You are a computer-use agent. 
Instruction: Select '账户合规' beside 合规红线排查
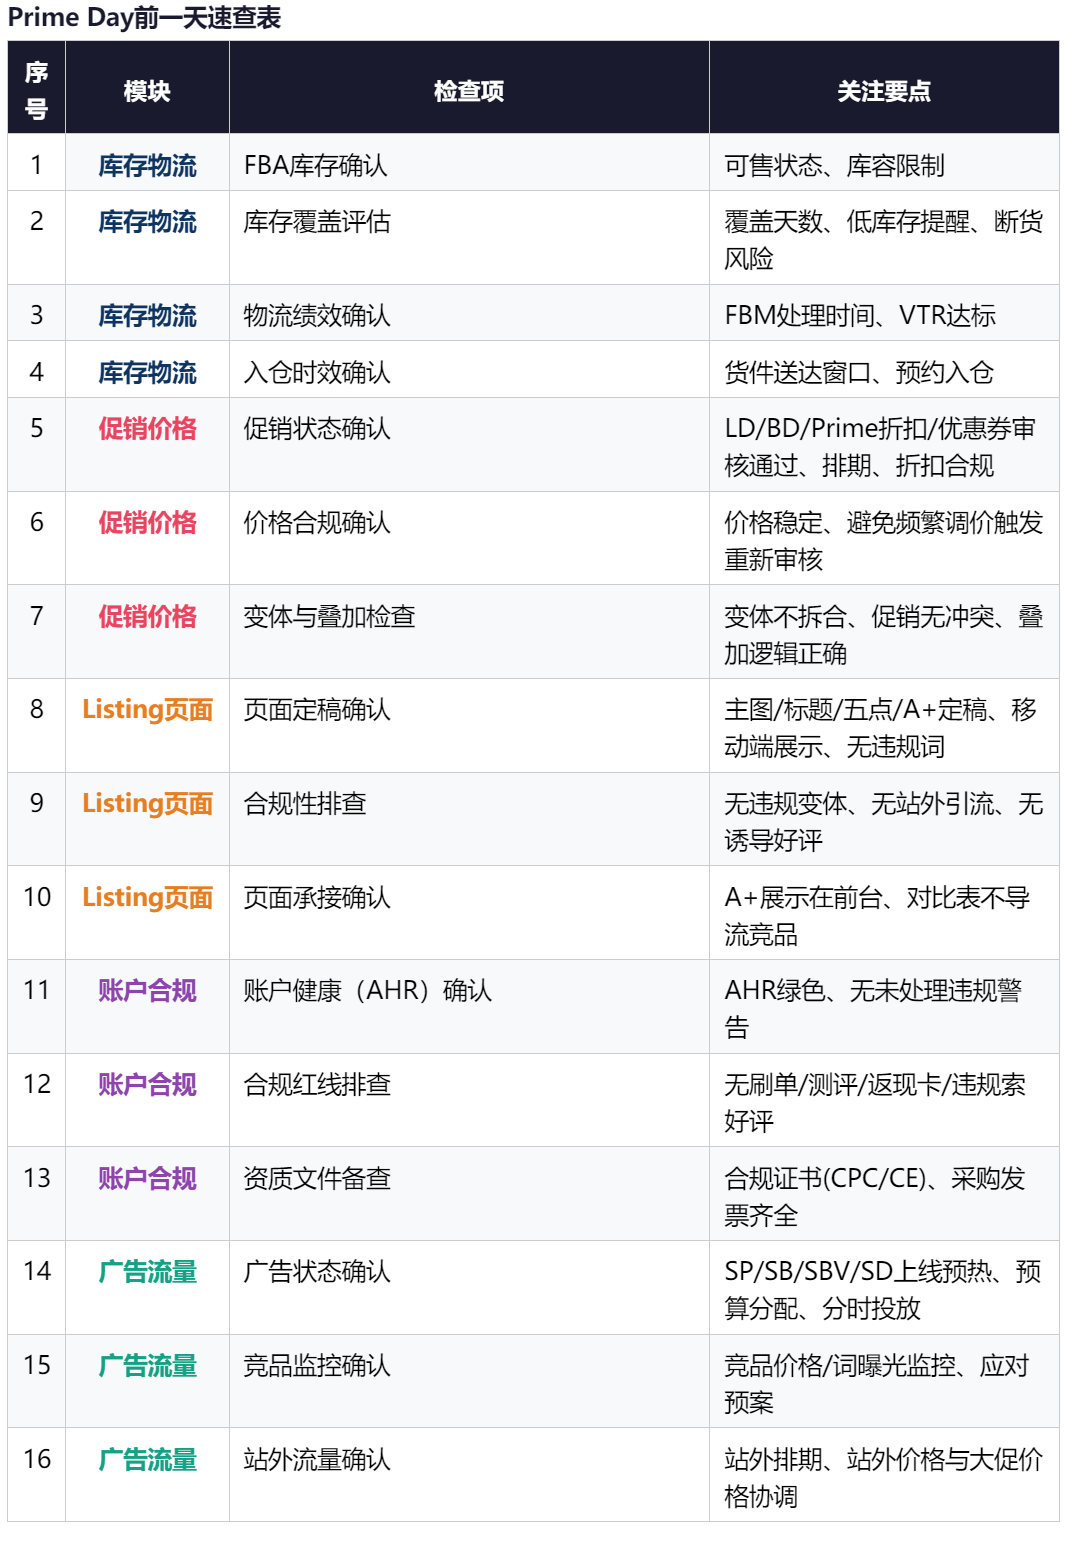(x=147, y=1084)
